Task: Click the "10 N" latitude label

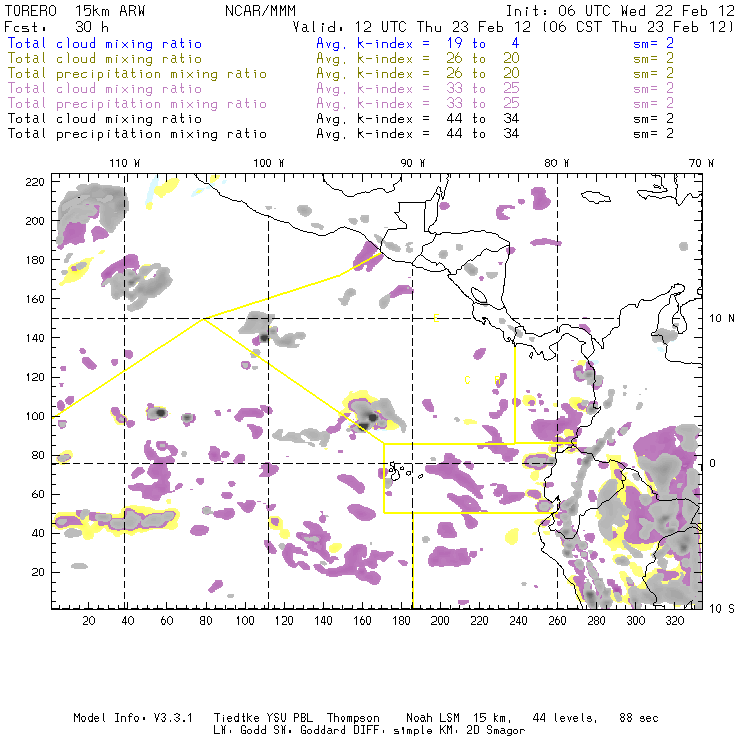Action: click(722, 319)
